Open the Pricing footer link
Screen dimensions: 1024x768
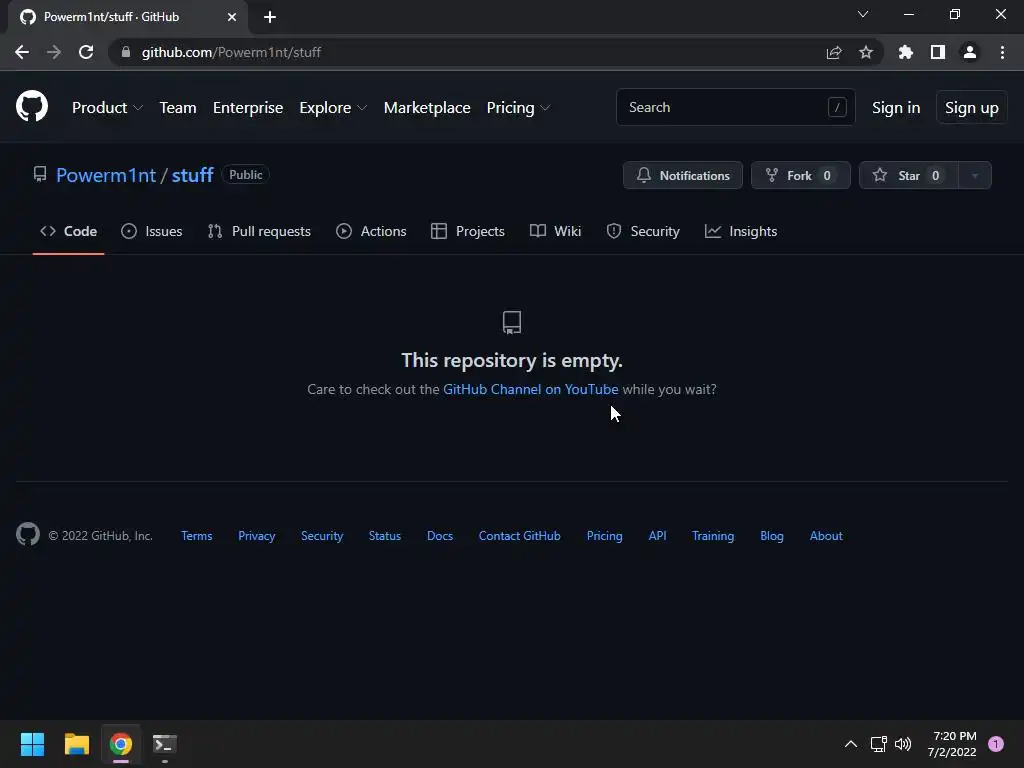tap(604, 536)
